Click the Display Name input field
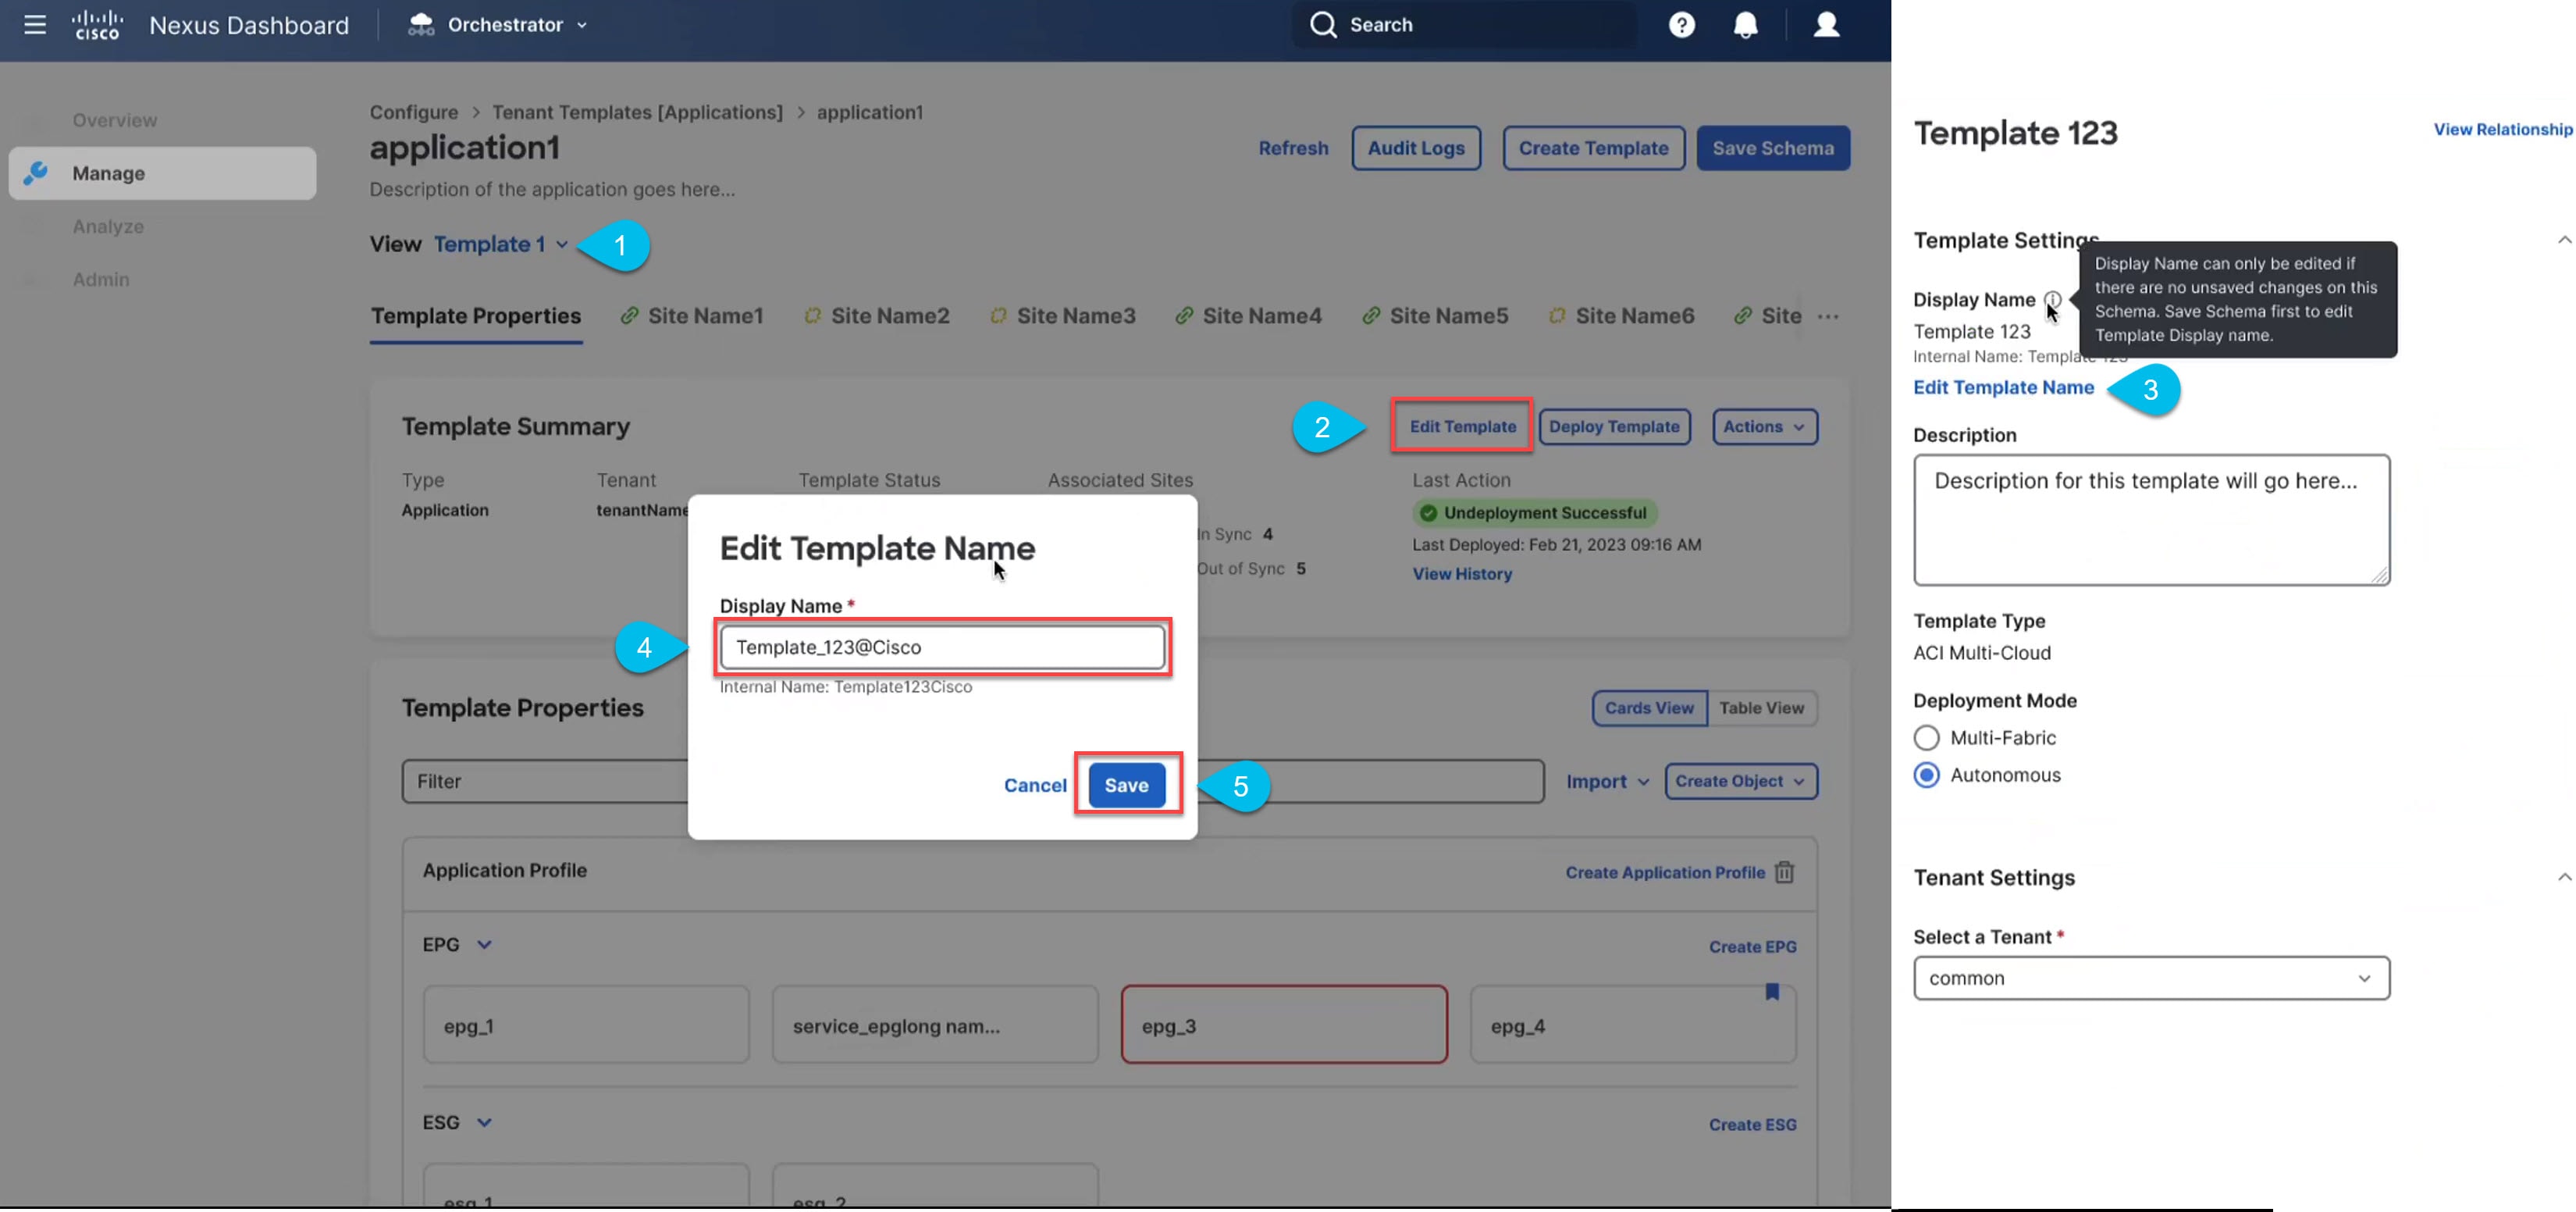This screenshot has width=2576, height=1212. pos(942,647)
